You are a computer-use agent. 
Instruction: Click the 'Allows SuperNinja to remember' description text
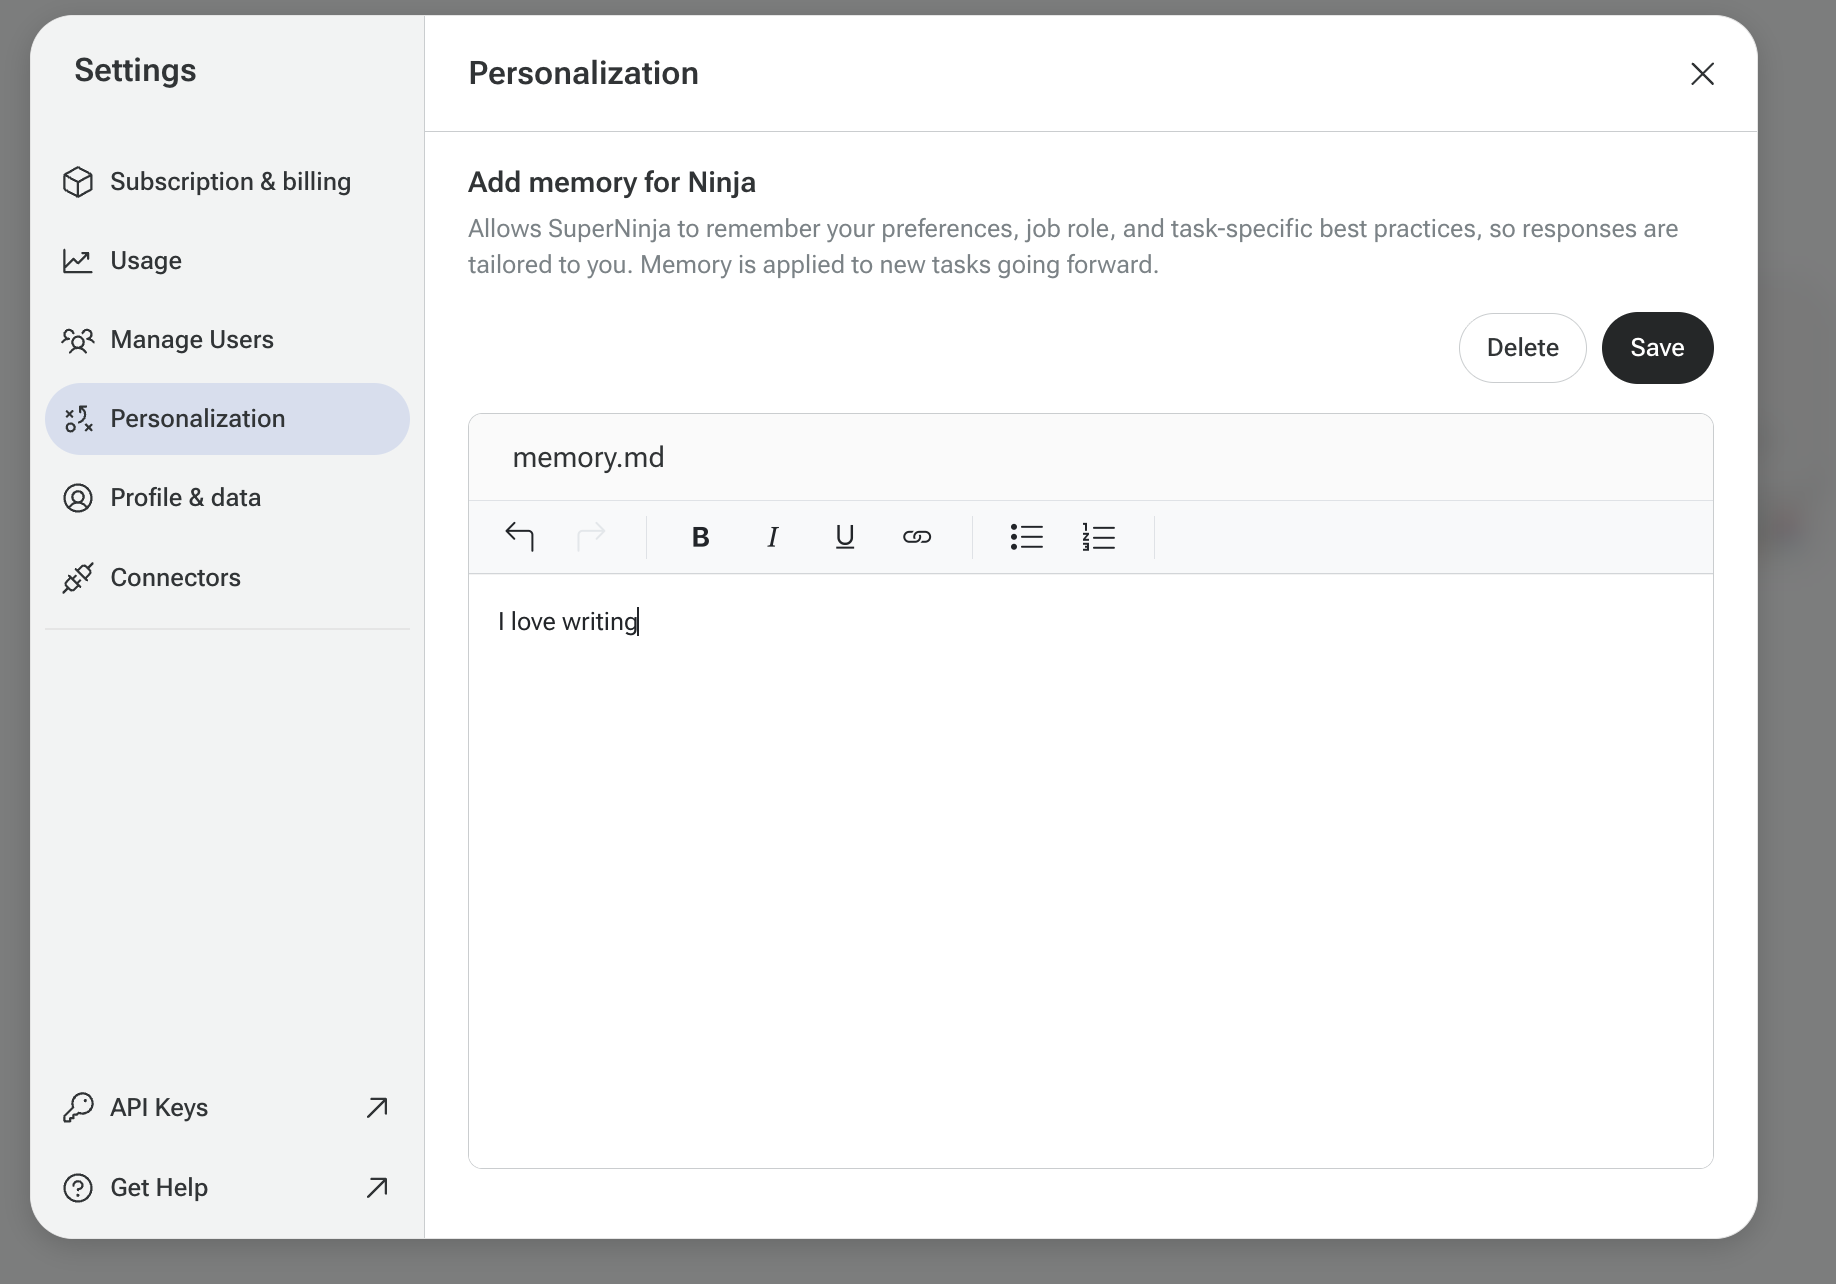1073,247
